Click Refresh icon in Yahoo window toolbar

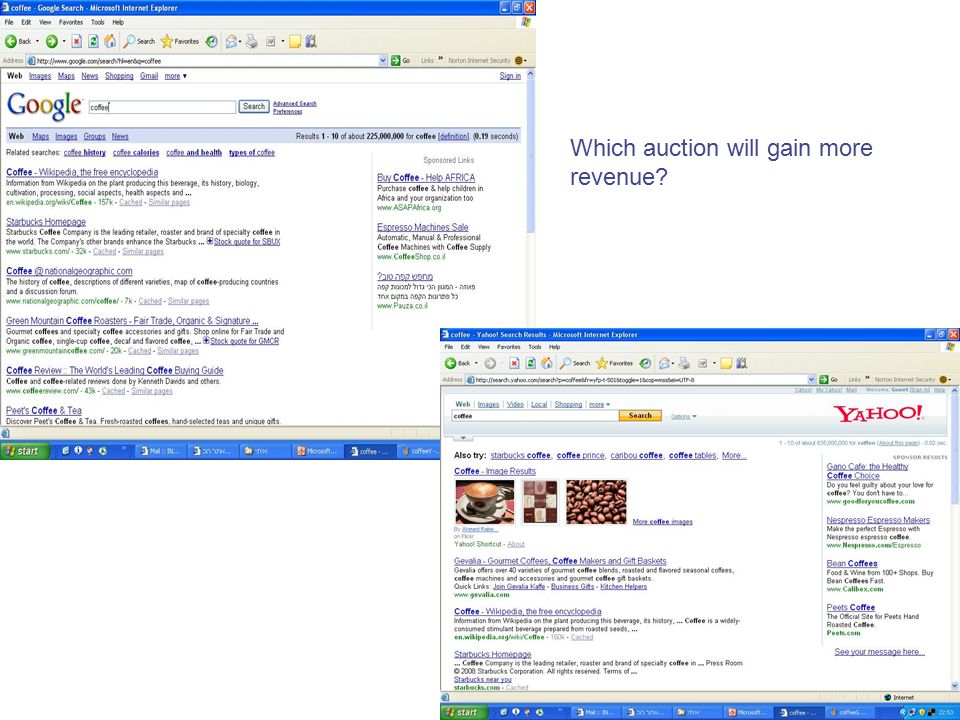(x=530, y=363)
